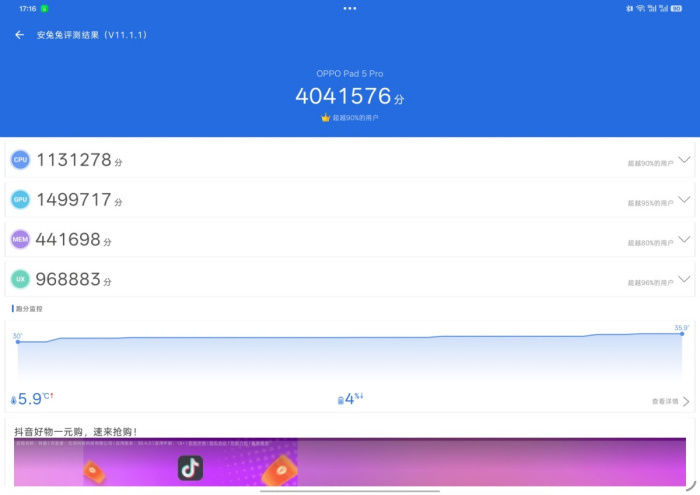Tap the 安兔兔评测结果 (V11.1.1) title
The height and width of the screenshot is (495, 700).
point(92,35)
